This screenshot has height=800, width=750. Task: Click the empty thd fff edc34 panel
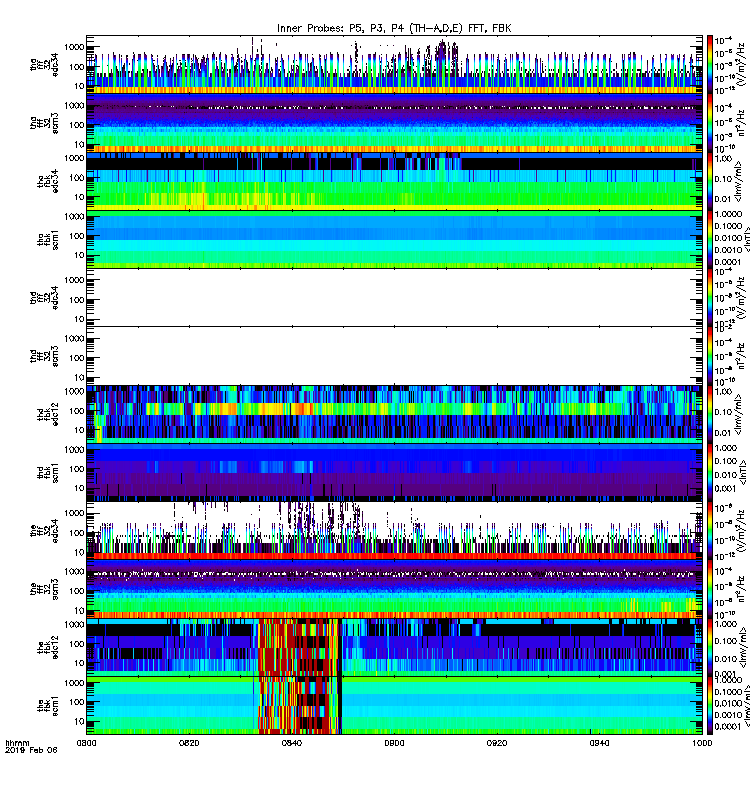[394, 297]
